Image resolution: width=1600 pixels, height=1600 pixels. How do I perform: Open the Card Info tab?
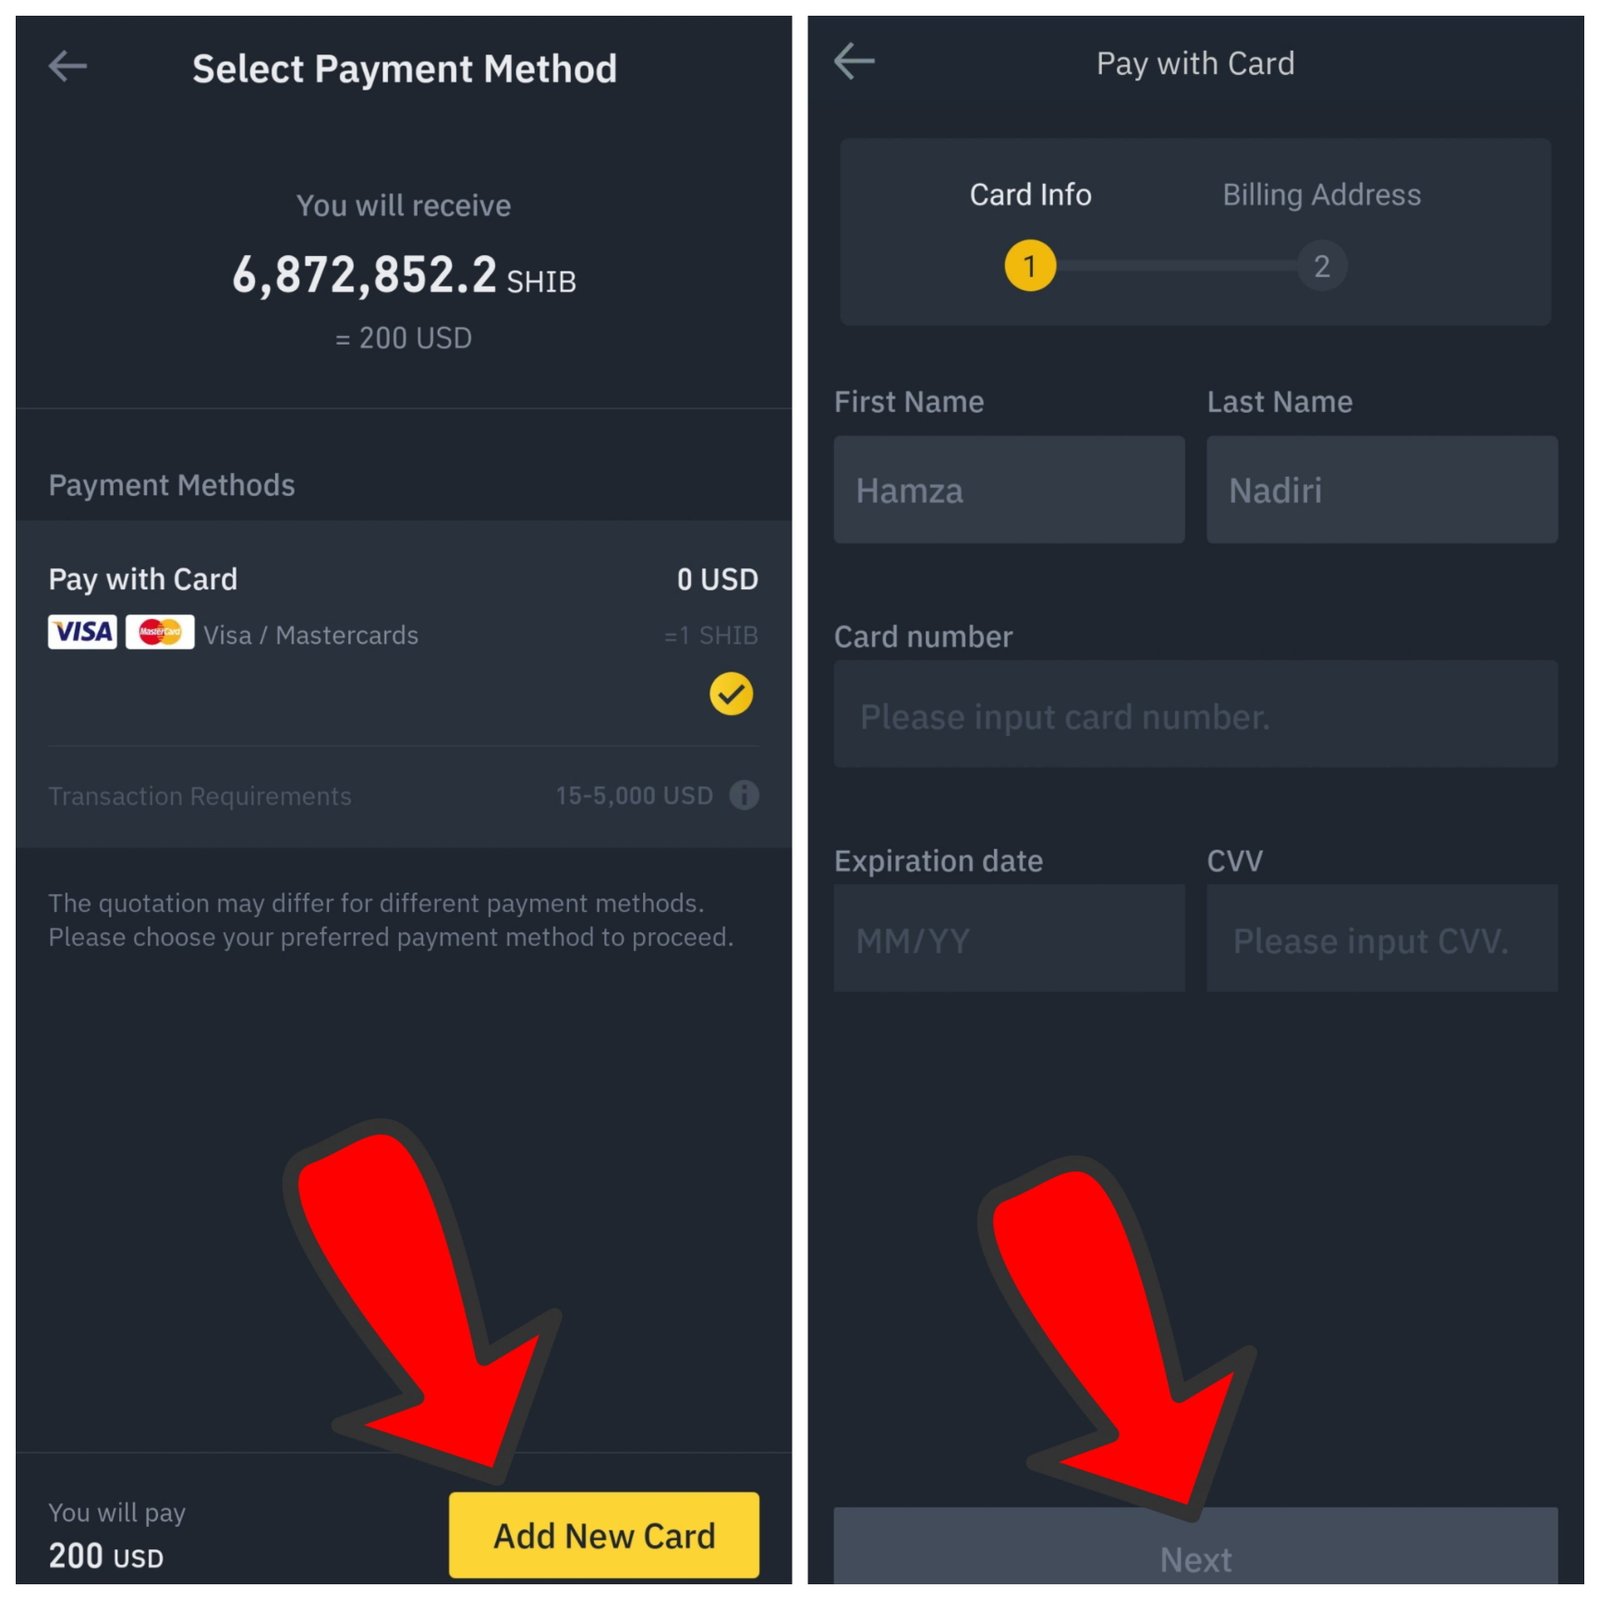[1030, 194]
